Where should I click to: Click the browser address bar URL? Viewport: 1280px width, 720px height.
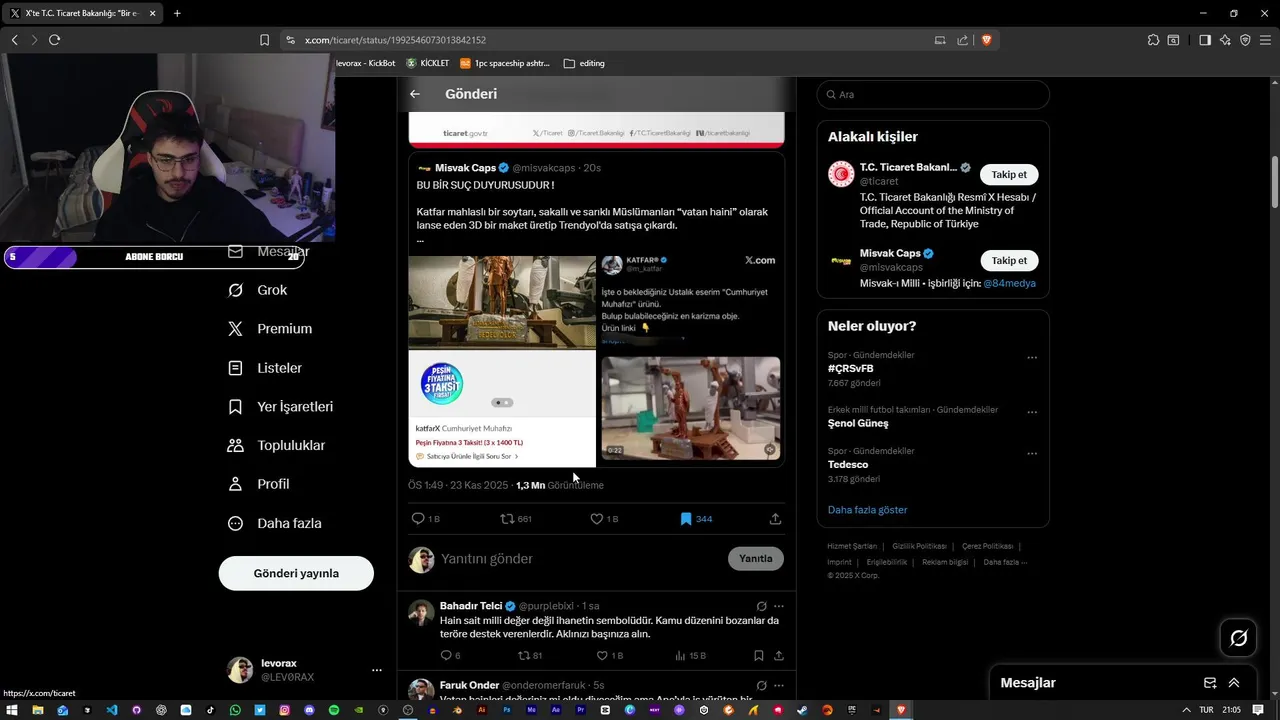395,40
